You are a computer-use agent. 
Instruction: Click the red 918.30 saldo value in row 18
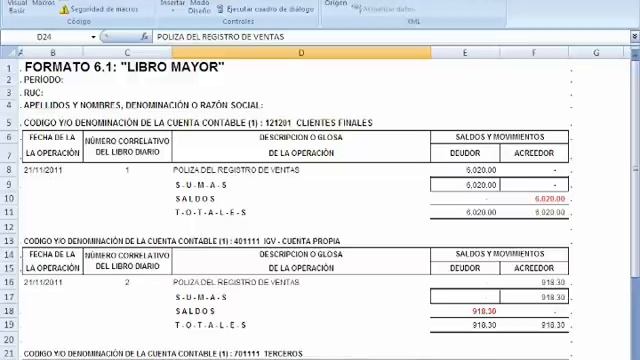484,311
